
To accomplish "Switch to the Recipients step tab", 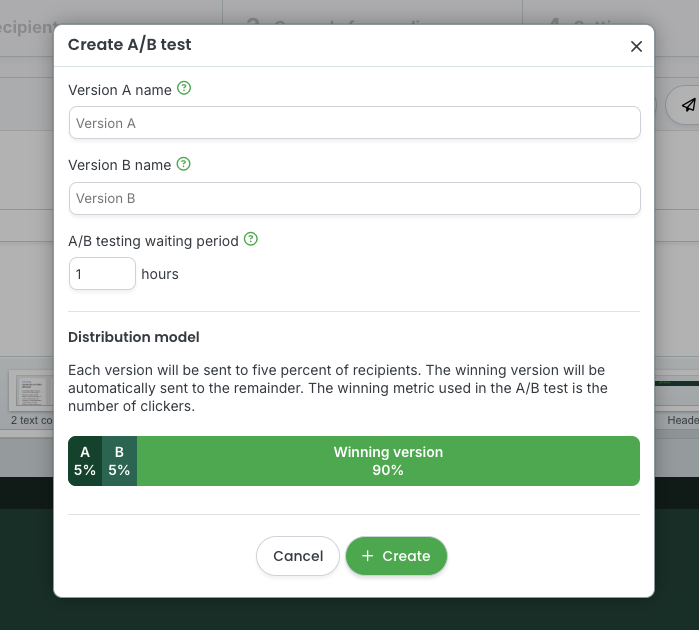I will pos(27,27).
